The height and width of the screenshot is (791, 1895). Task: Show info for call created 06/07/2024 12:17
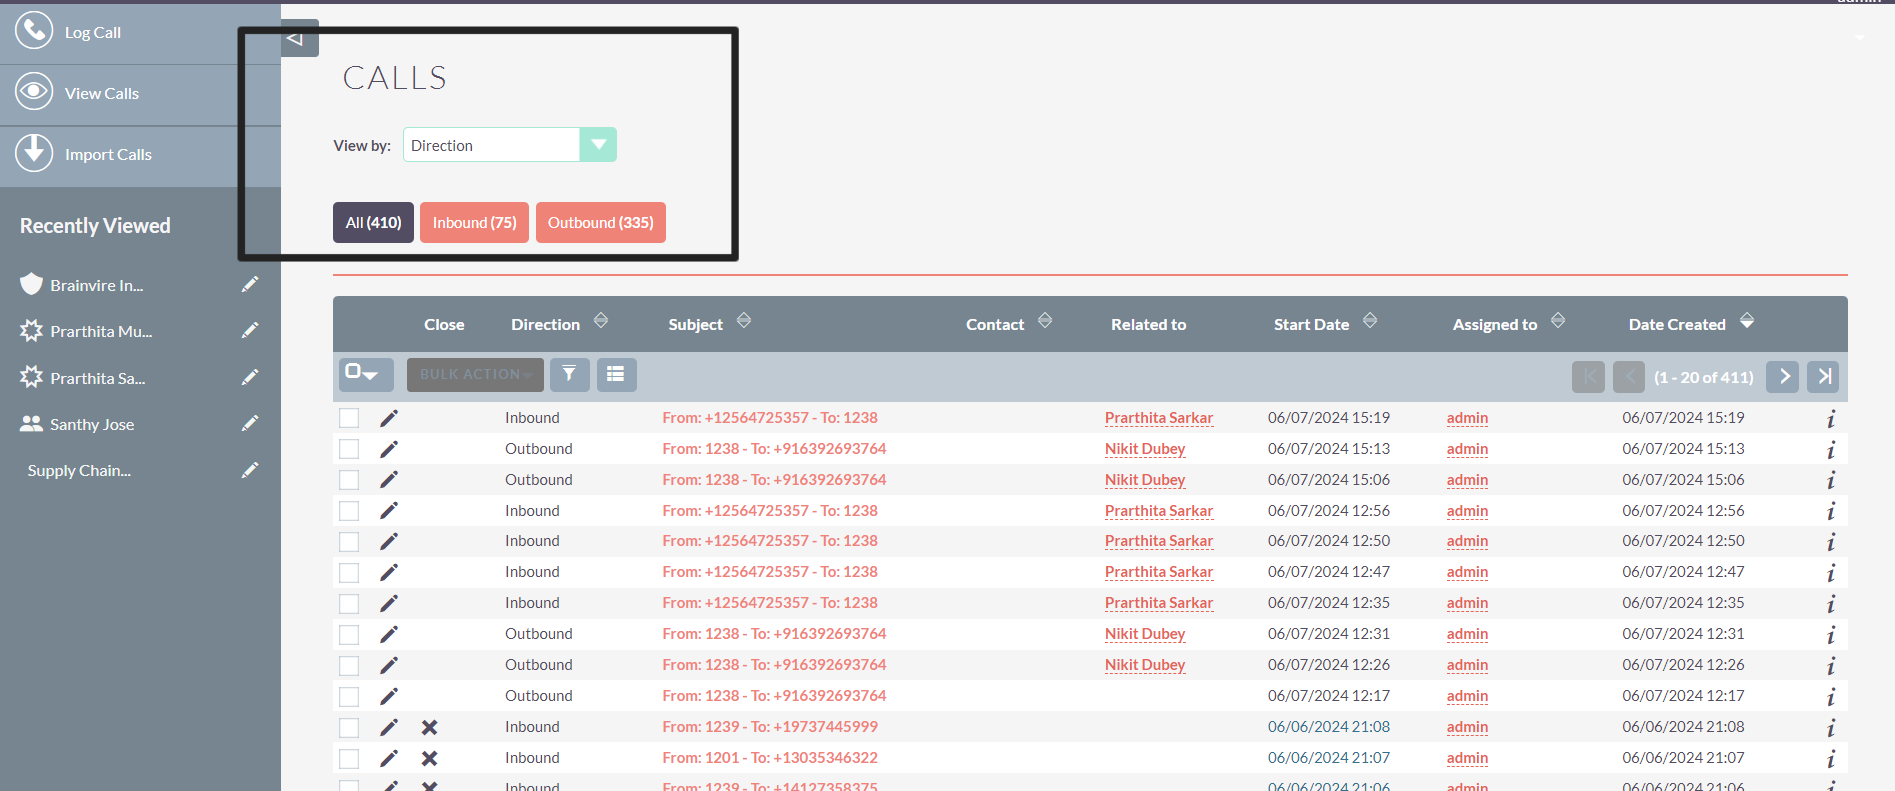coord(1830,697)
